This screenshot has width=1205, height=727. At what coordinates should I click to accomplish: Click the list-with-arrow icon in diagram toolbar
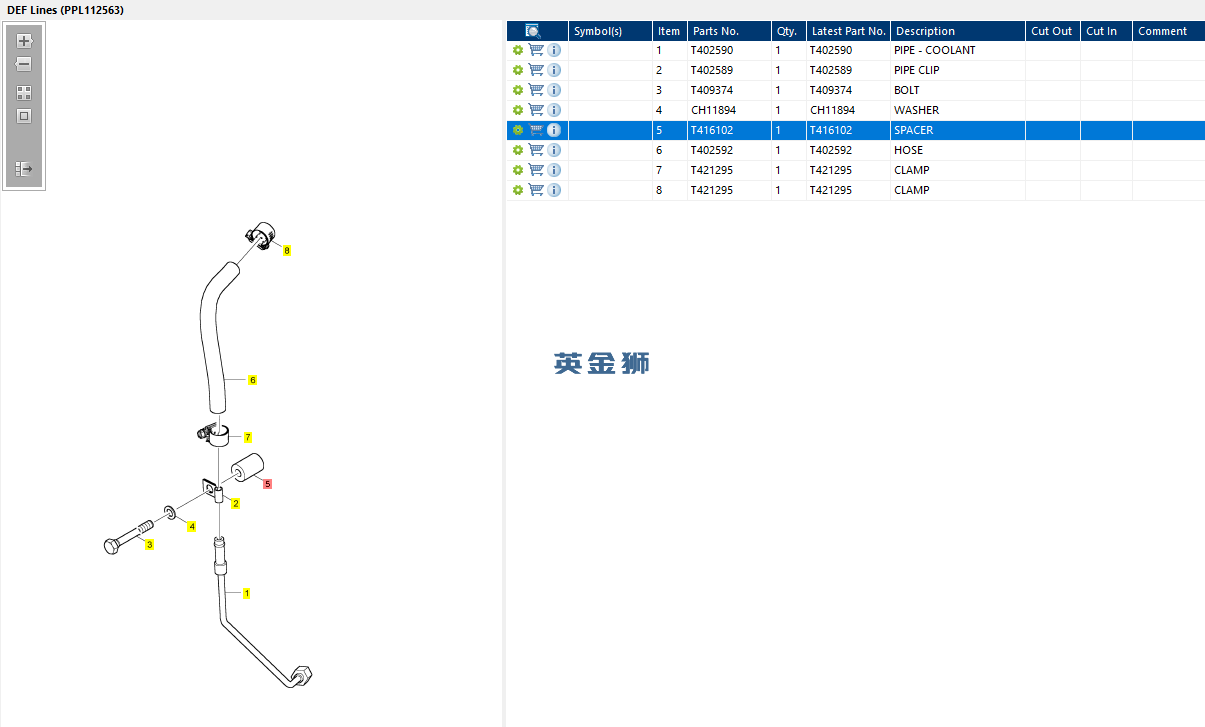point(24,169)
